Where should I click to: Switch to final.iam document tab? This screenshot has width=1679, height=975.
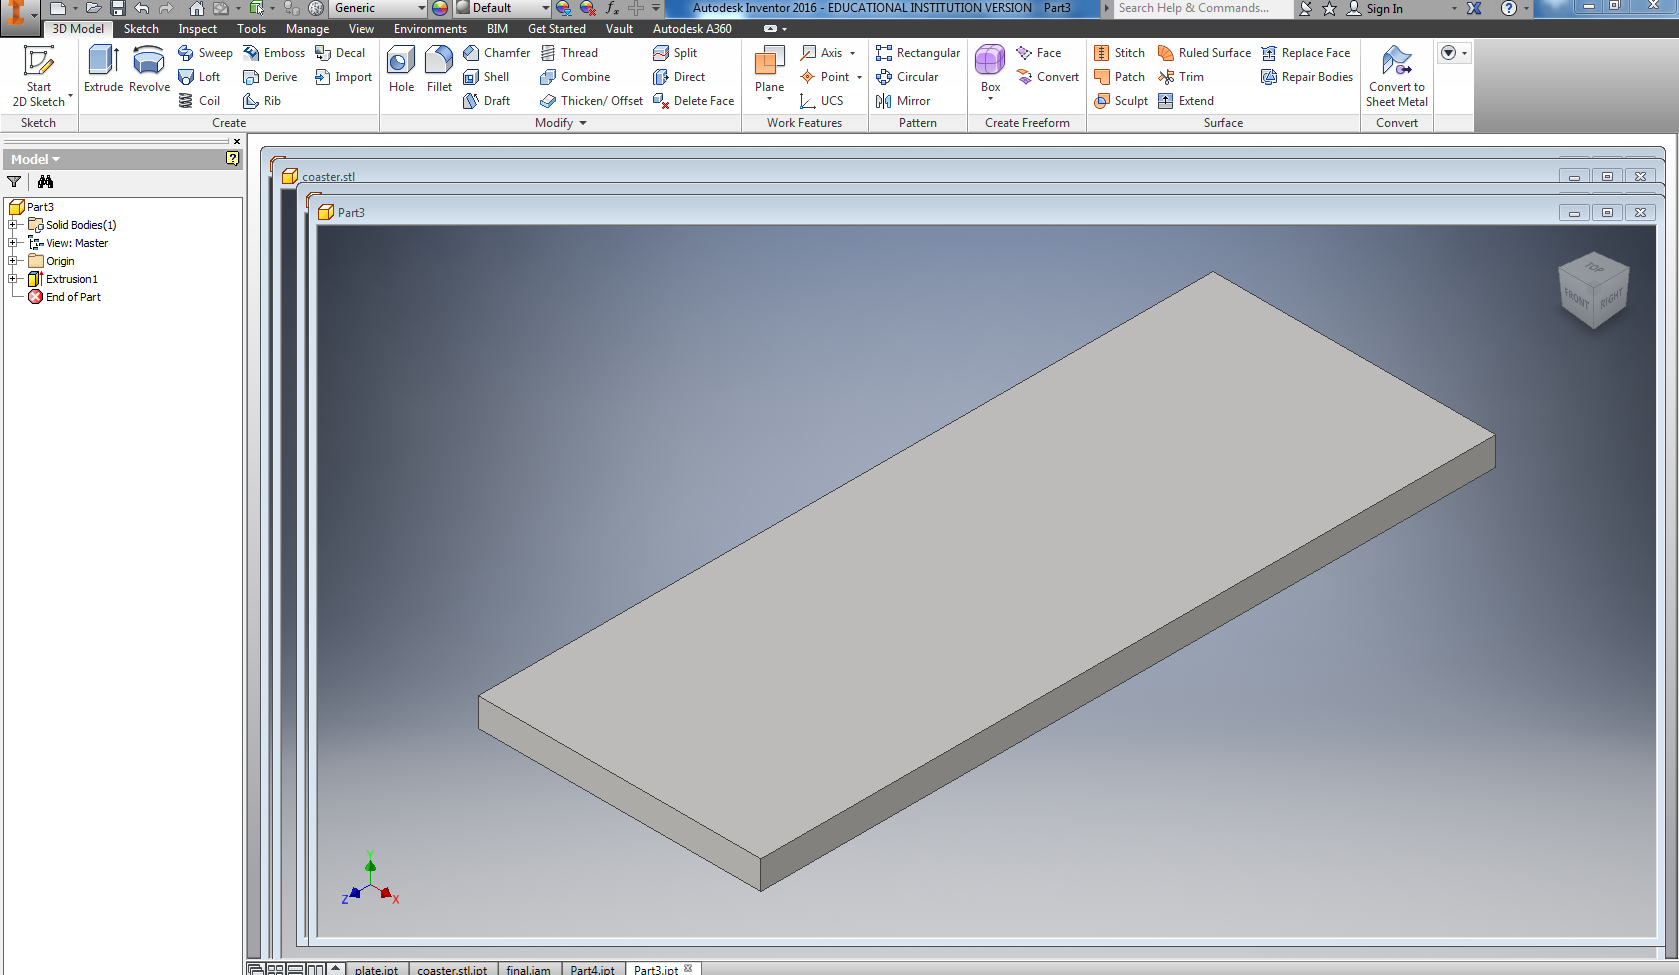pyautogui.click(x=528, y=969)
